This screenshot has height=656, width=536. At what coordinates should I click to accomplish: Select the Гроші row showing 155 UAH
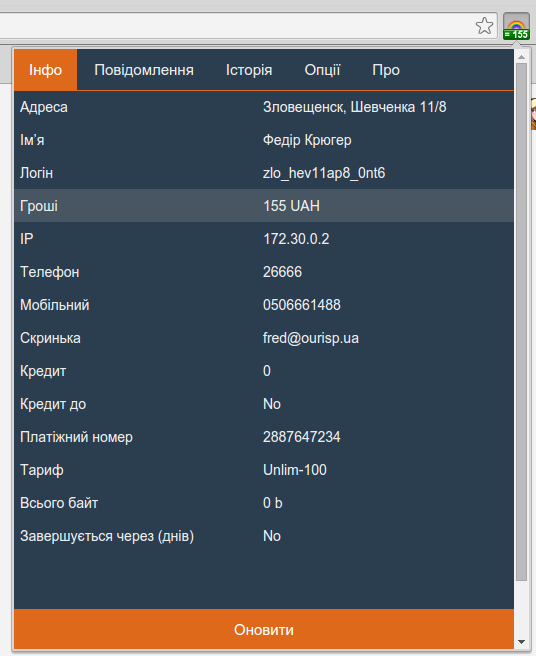click(264, 205)
